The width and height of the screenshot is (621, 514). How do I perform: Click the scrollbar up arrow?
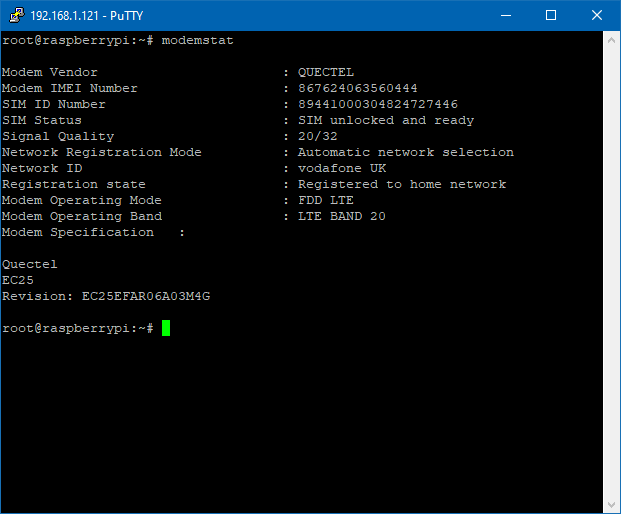(611, 40)
